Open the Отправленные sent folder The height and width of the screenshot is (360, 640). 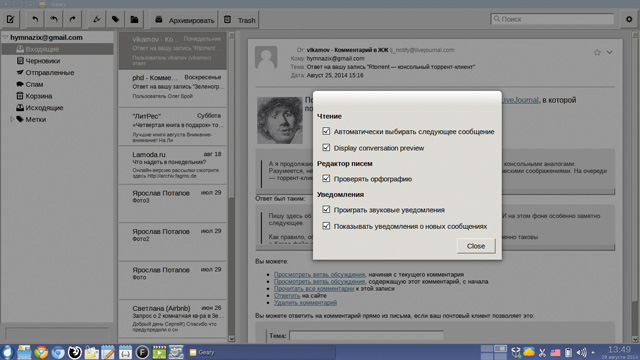(57, 73)
